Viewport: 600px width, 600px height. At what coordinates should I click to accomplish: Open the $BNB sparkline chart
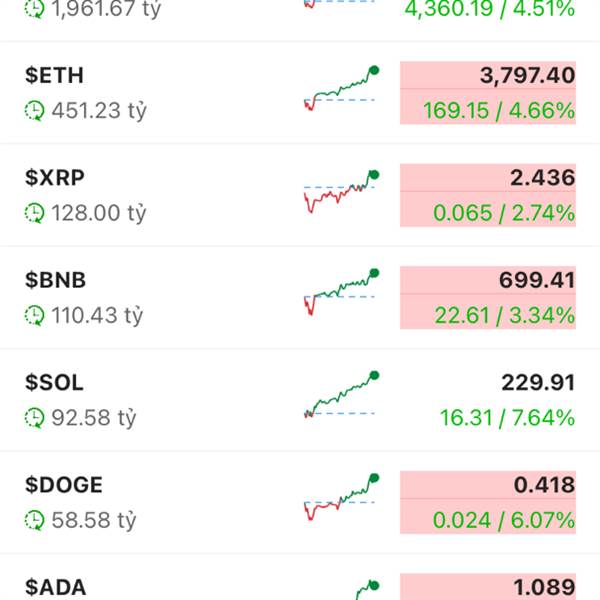[x=341, y=292]
